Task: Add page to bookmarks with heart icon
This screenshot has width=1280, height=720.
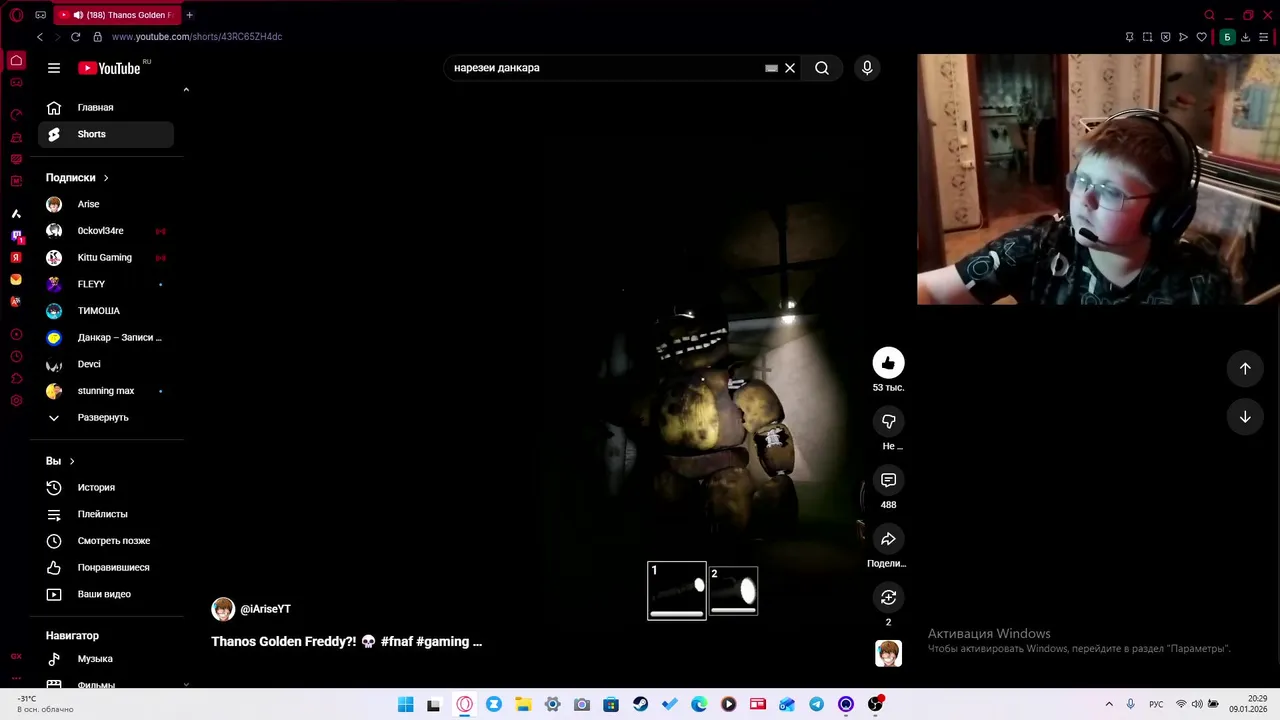Action: point(1202,37)
